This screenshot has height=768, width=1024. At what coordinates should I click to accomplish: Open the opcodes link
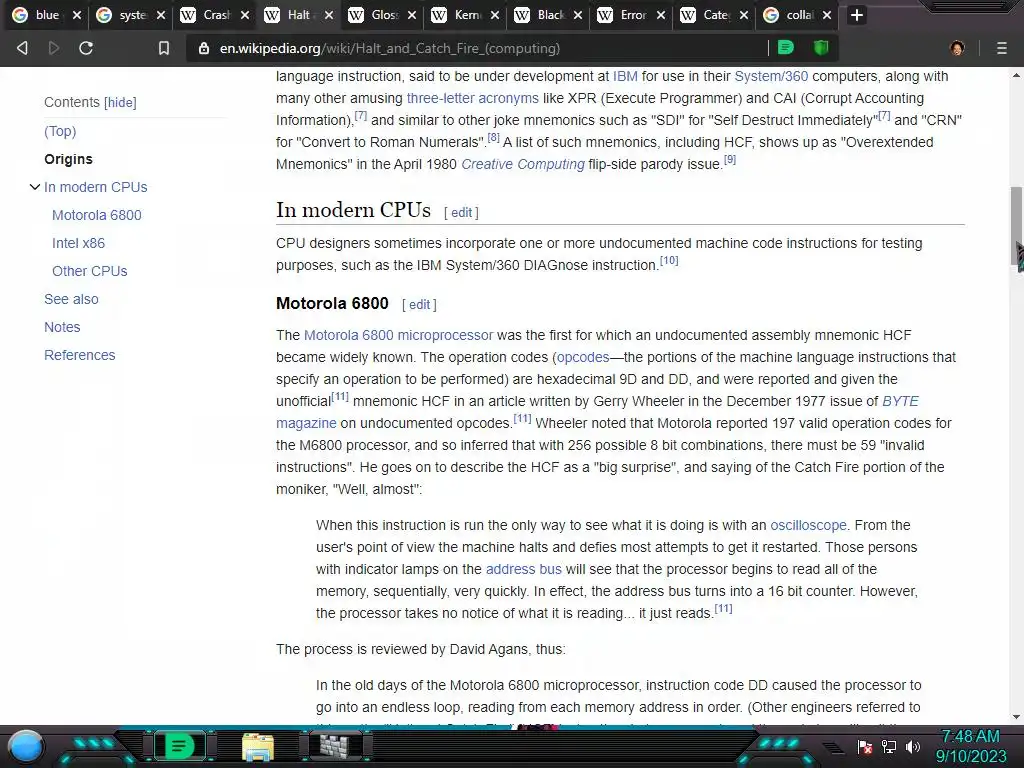pyautogui.click(x=583, y=358)
